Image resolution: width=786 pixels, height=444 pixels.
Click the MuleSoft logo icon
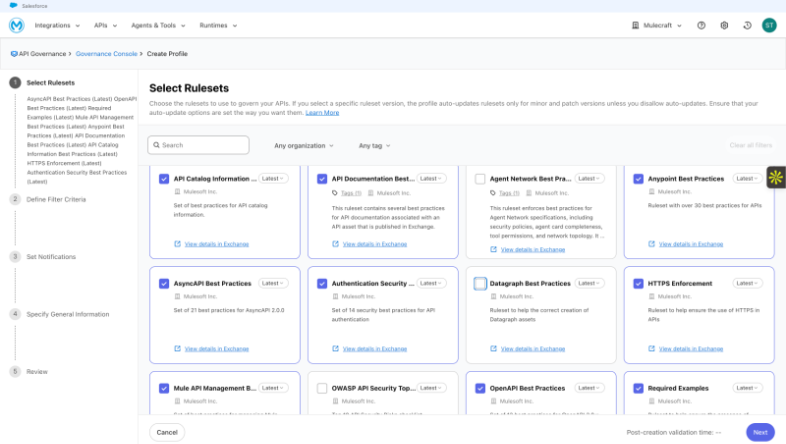pyautogui.click(x=16, y=25)
